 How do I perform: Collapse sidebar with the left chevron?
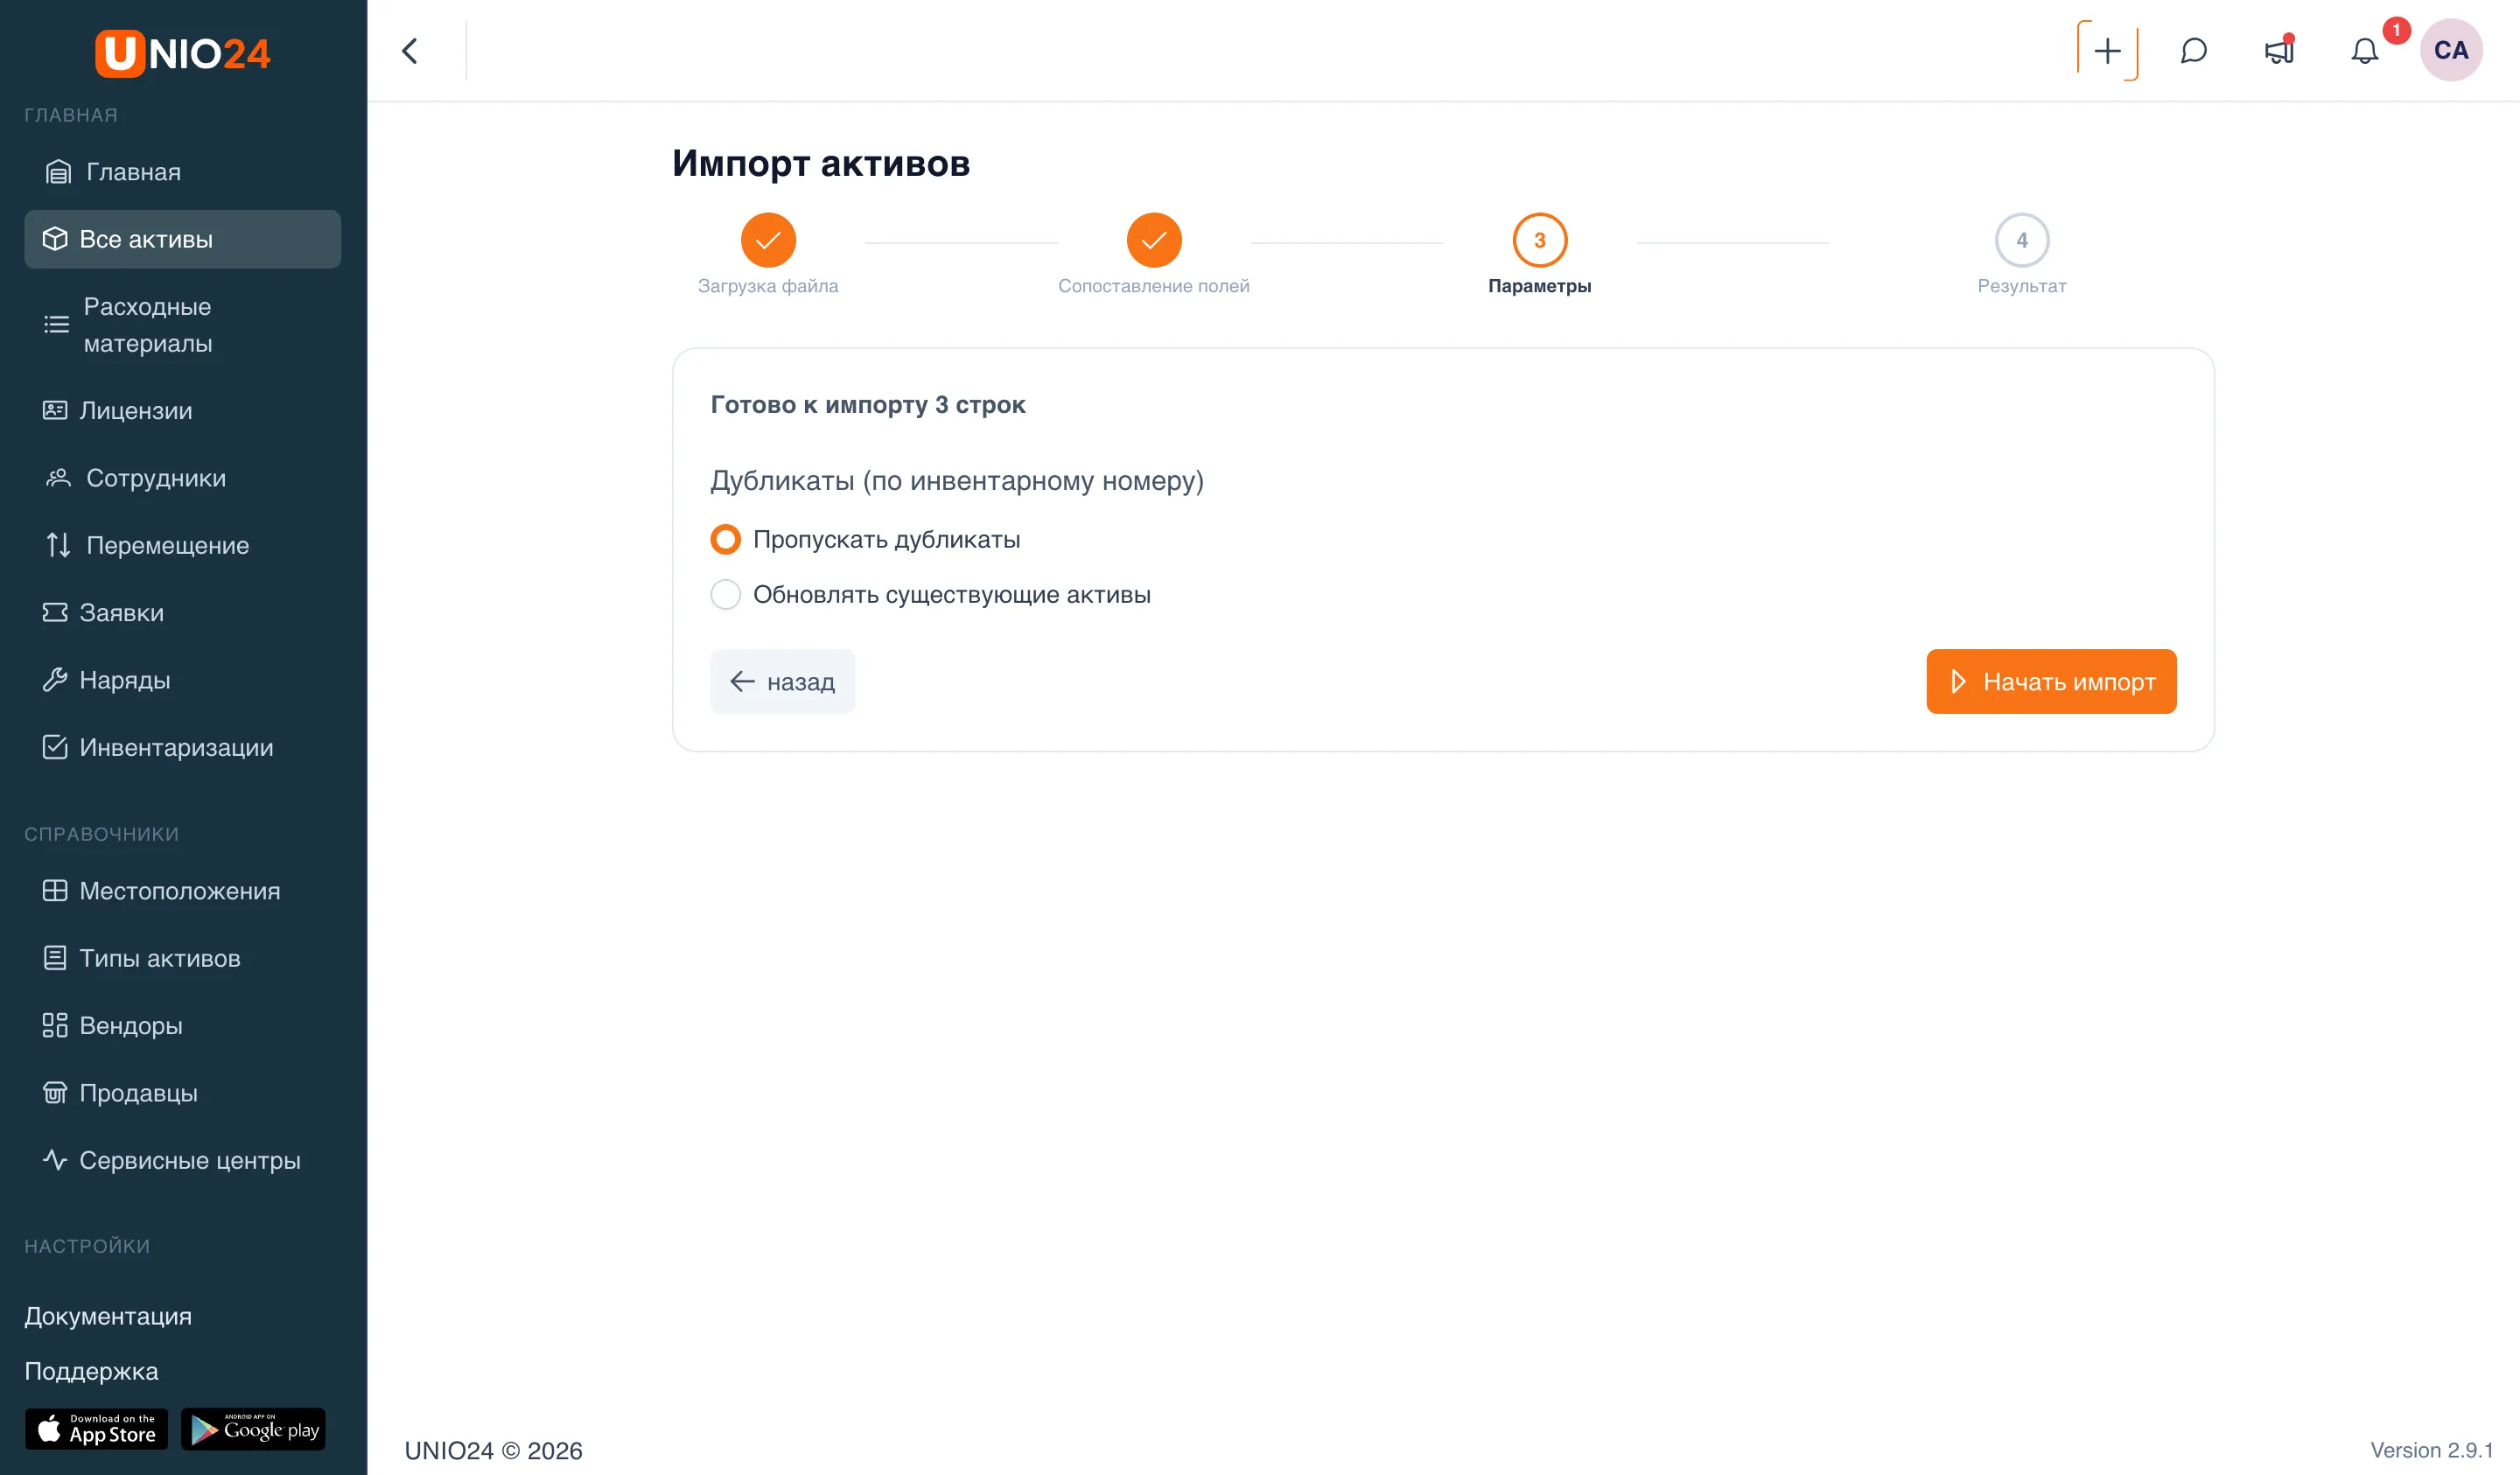pos(410,51)
